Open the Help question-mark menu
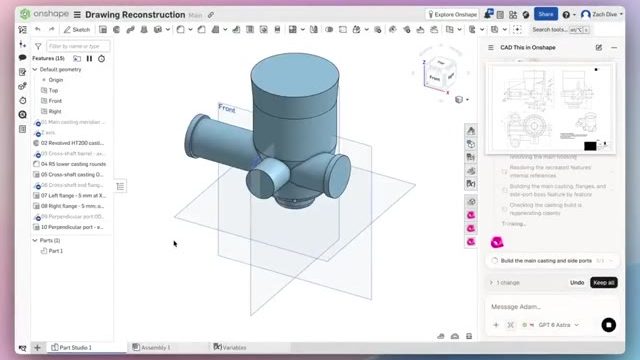 569,15
